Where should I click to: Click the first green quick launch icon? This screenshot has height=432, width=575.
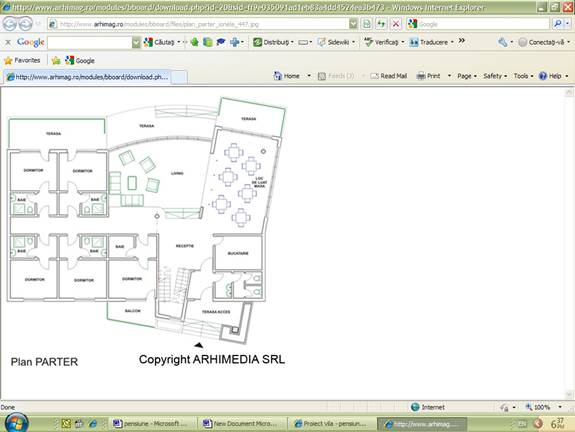pyautogui.click(x=66, y=424)
